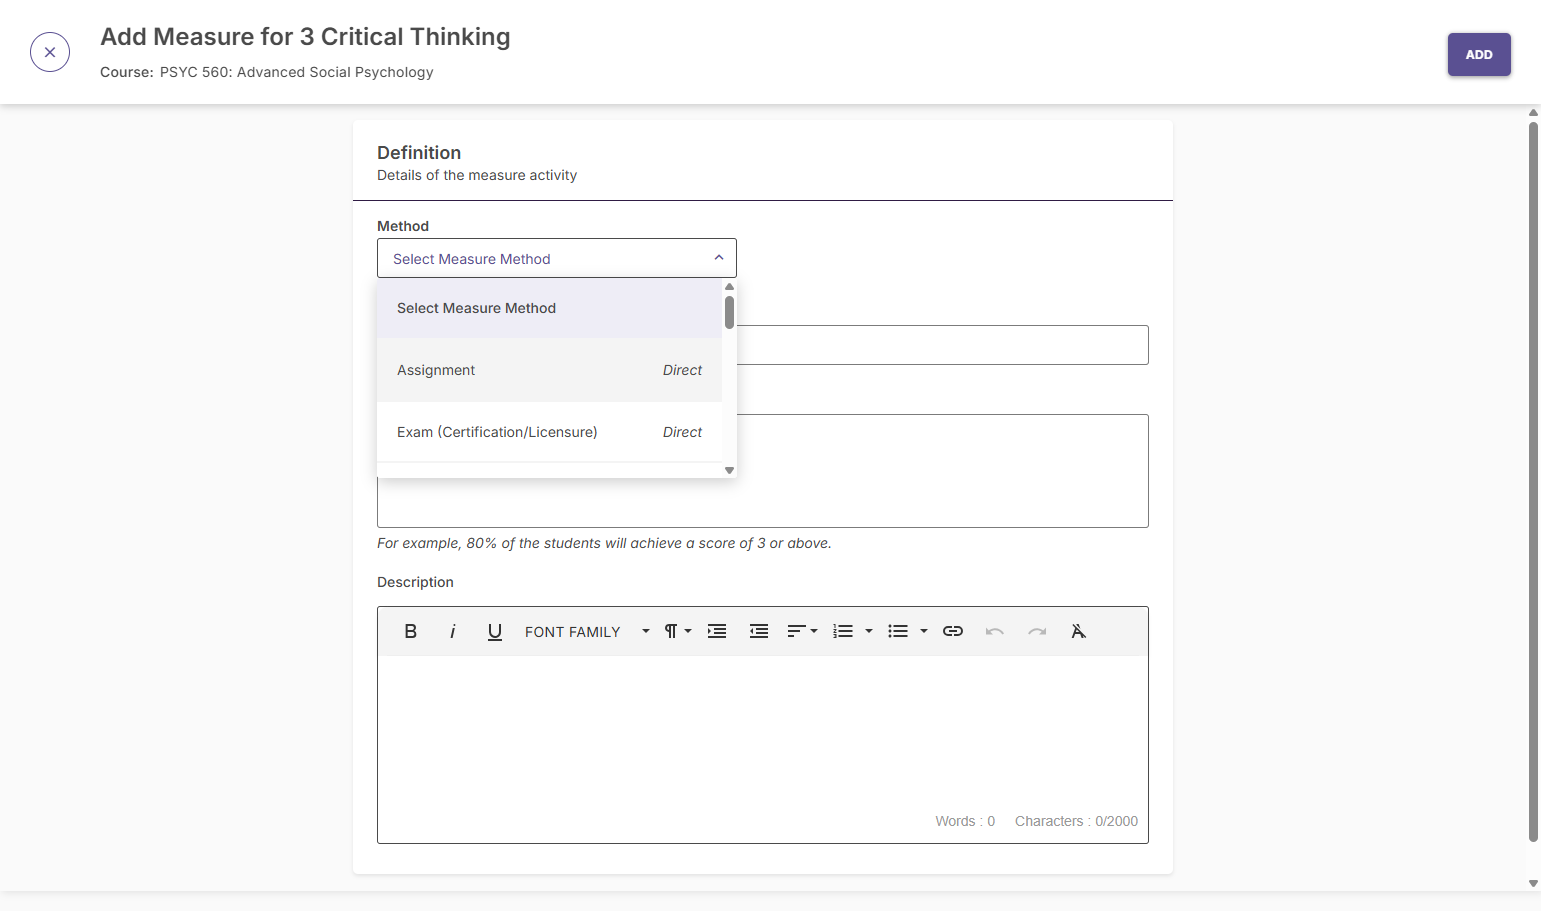Pick Exam (Certification/Licensure) option
The height and width of the screenshot is (911, 1541).
click(549, 432)
